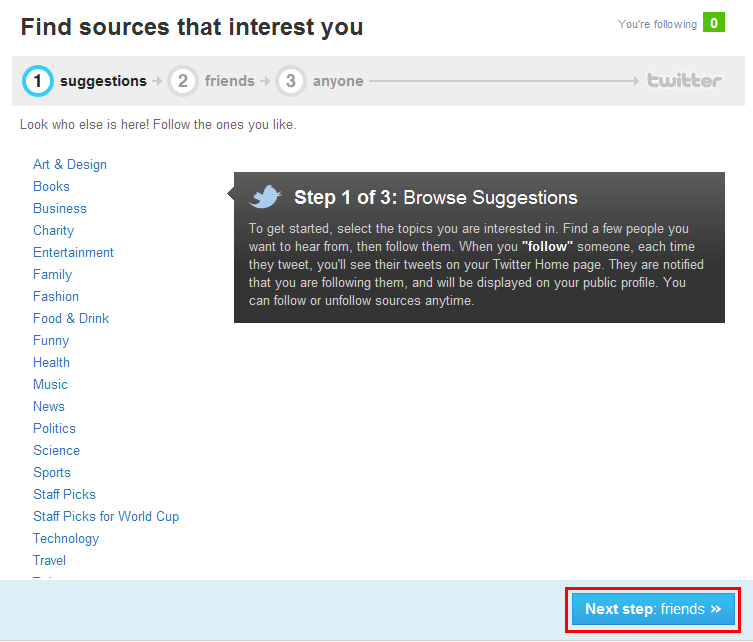
Task: Open the Family category
Action: 52,275
